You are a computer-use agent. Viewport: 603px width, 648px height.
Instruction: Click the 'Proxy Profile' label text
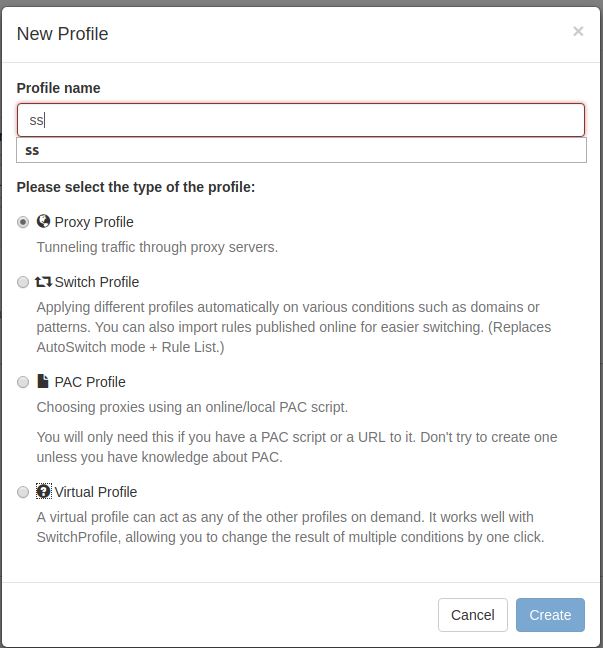pyautogui.click(x=94, y=222)
